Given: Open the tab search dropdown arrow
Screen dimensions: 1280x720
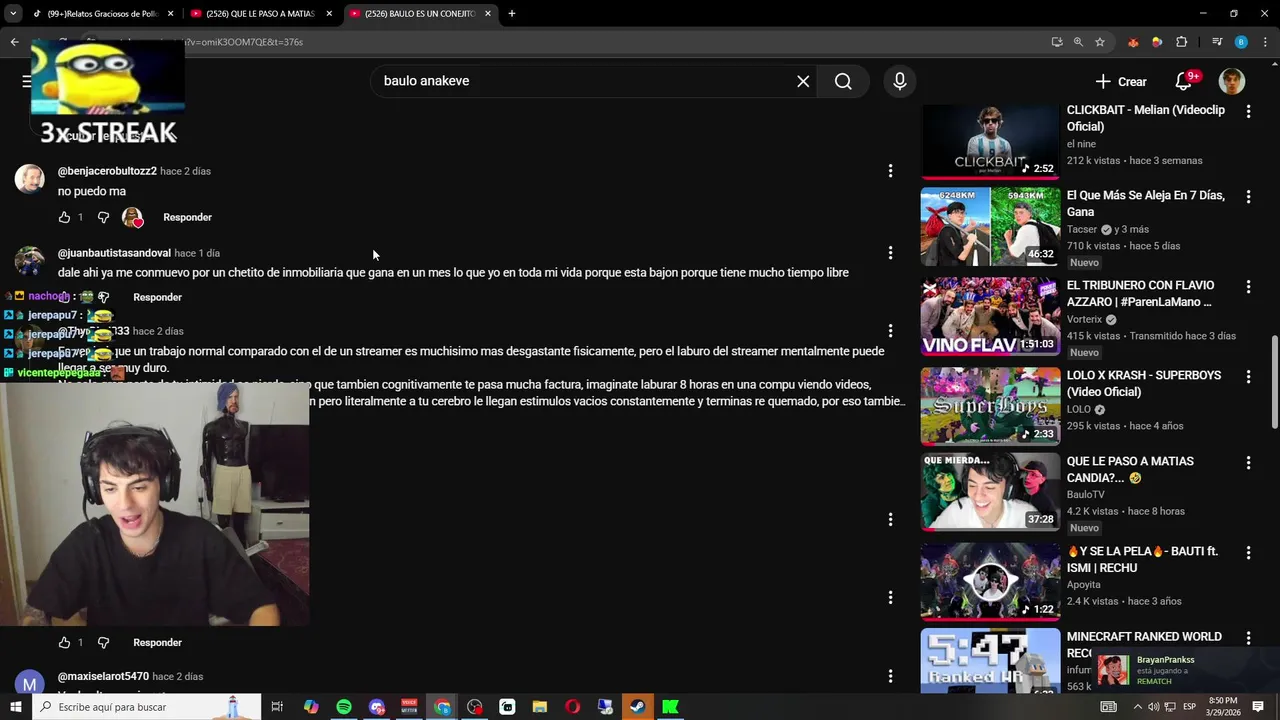Looking at the screenshot, I should pos(12,14).
